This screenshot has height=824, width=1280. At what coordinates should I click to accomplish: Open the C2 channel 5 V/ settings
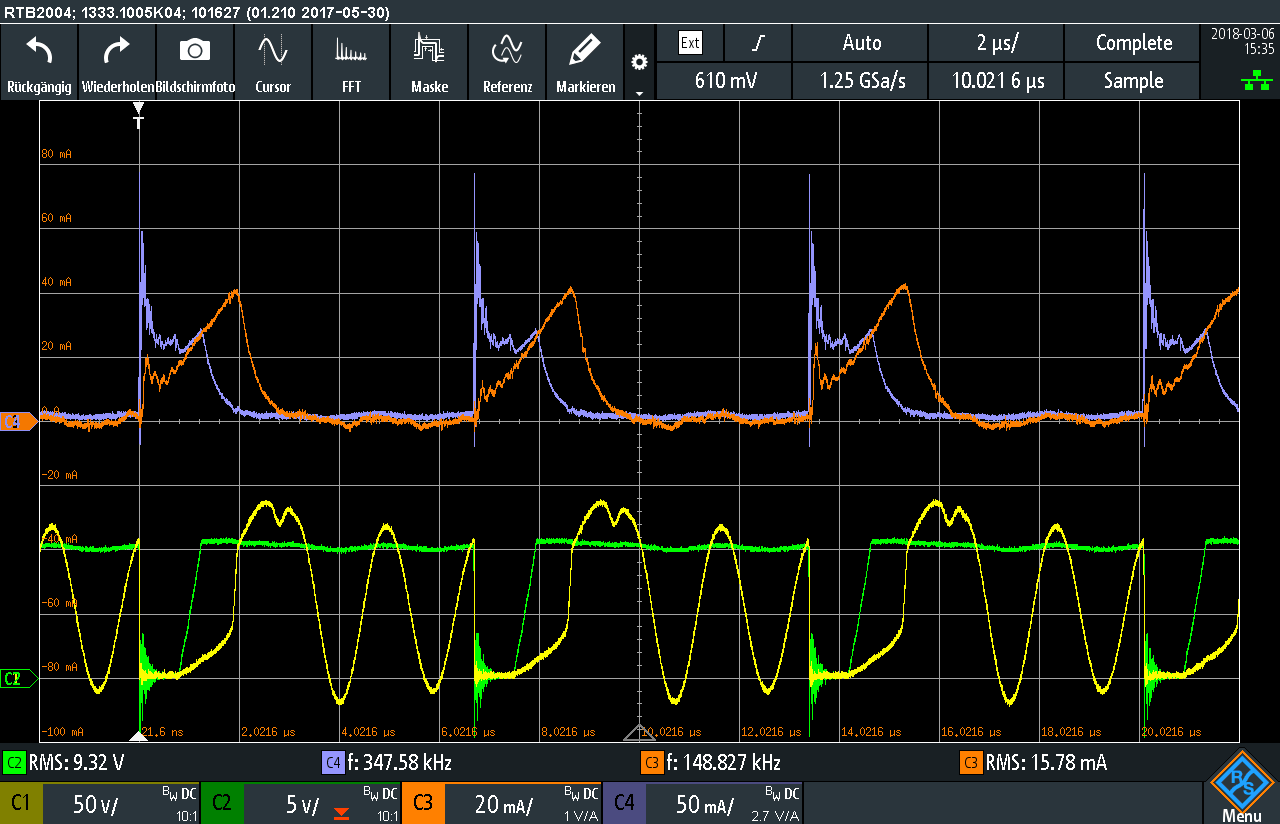301,803
